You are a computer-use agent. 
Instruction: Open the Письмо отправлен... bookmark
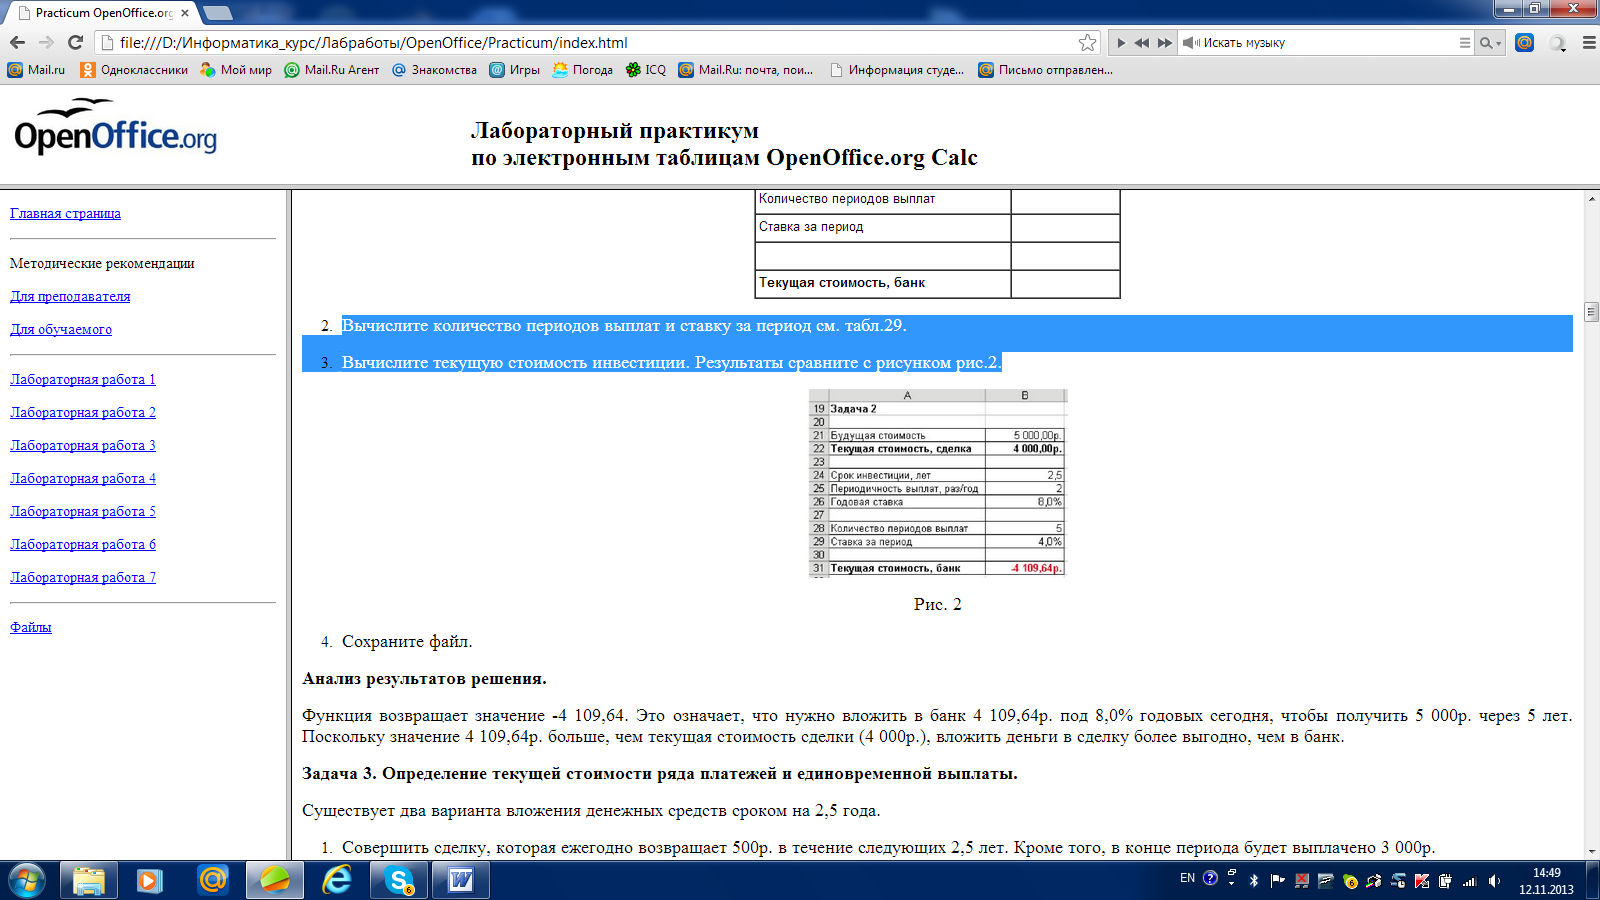coord(1045,70)
